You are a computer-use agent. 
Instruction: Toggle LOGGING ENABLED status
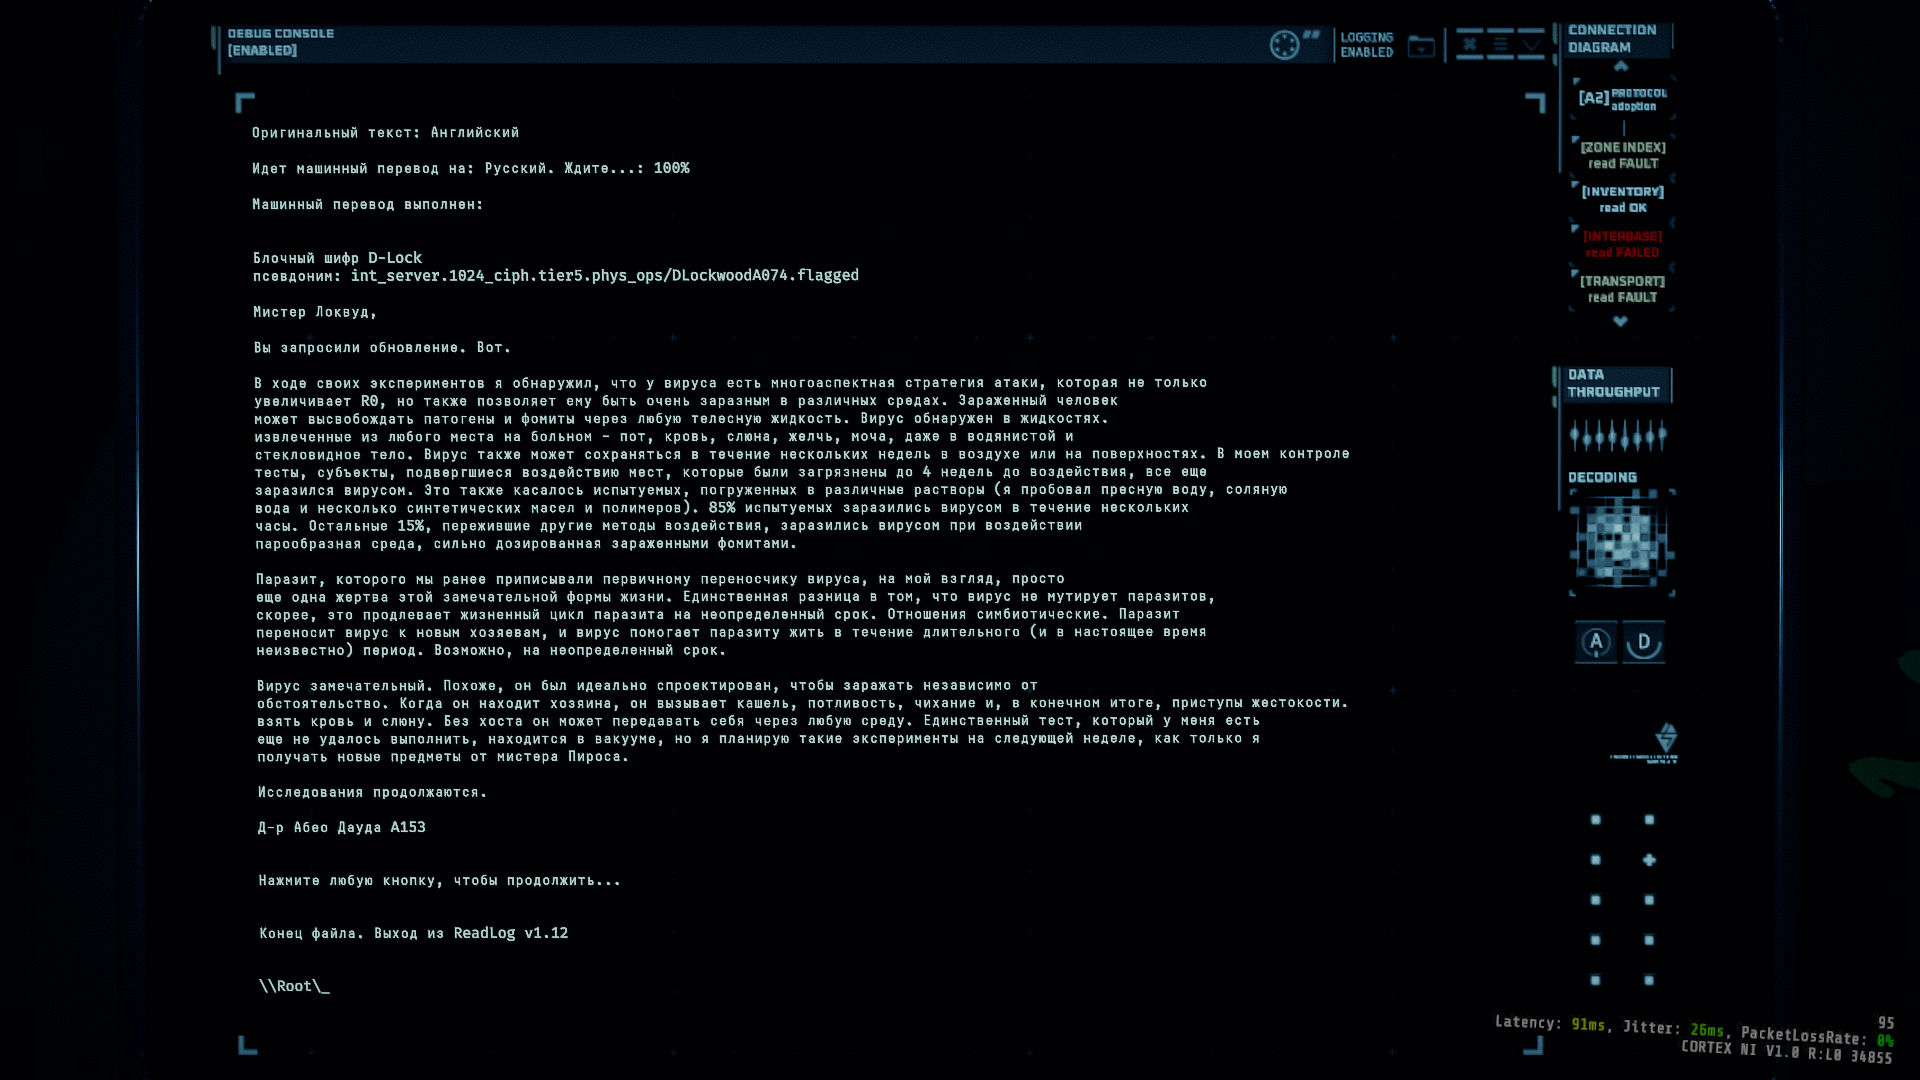point(1367,45)
